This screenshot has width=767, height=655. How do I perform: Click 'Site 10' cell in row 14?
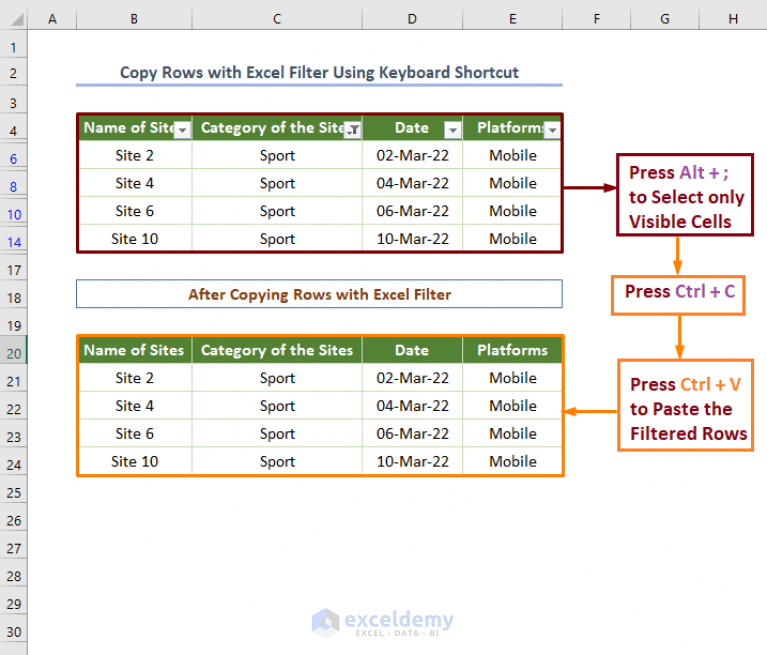(x=135, y=239)
